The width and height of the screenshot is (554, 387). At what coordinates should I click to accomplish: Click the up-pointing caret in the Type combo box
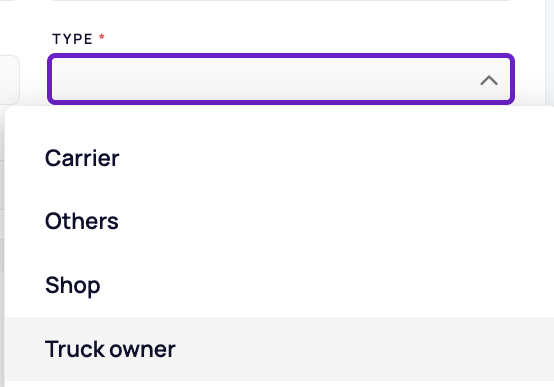click(x=489, y=80)
